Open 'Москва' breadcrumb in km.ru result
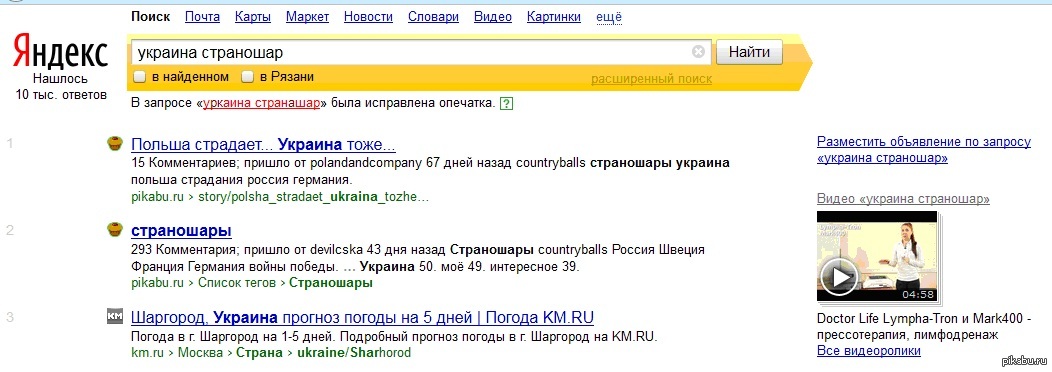This screenshot has height=372, width=1052. pos(201,353)
